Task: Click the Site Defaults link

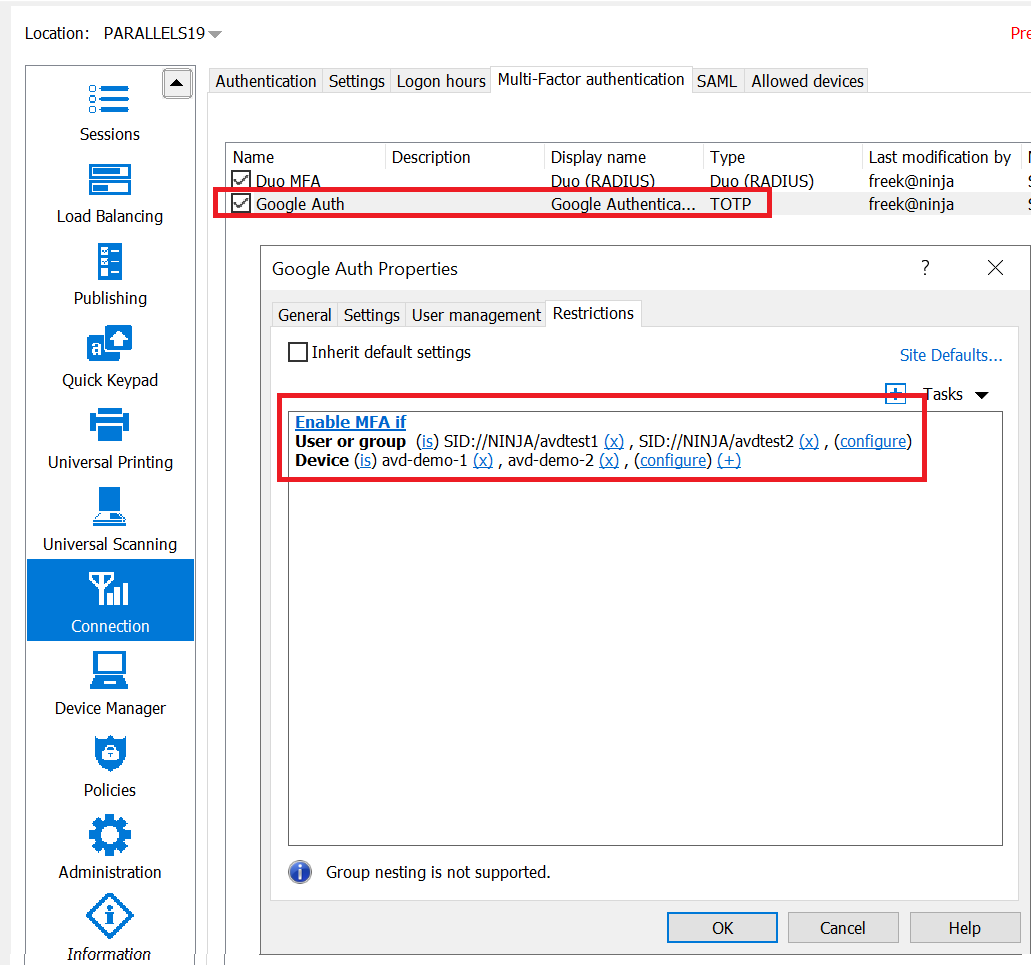Action: (x=951, y=355)
